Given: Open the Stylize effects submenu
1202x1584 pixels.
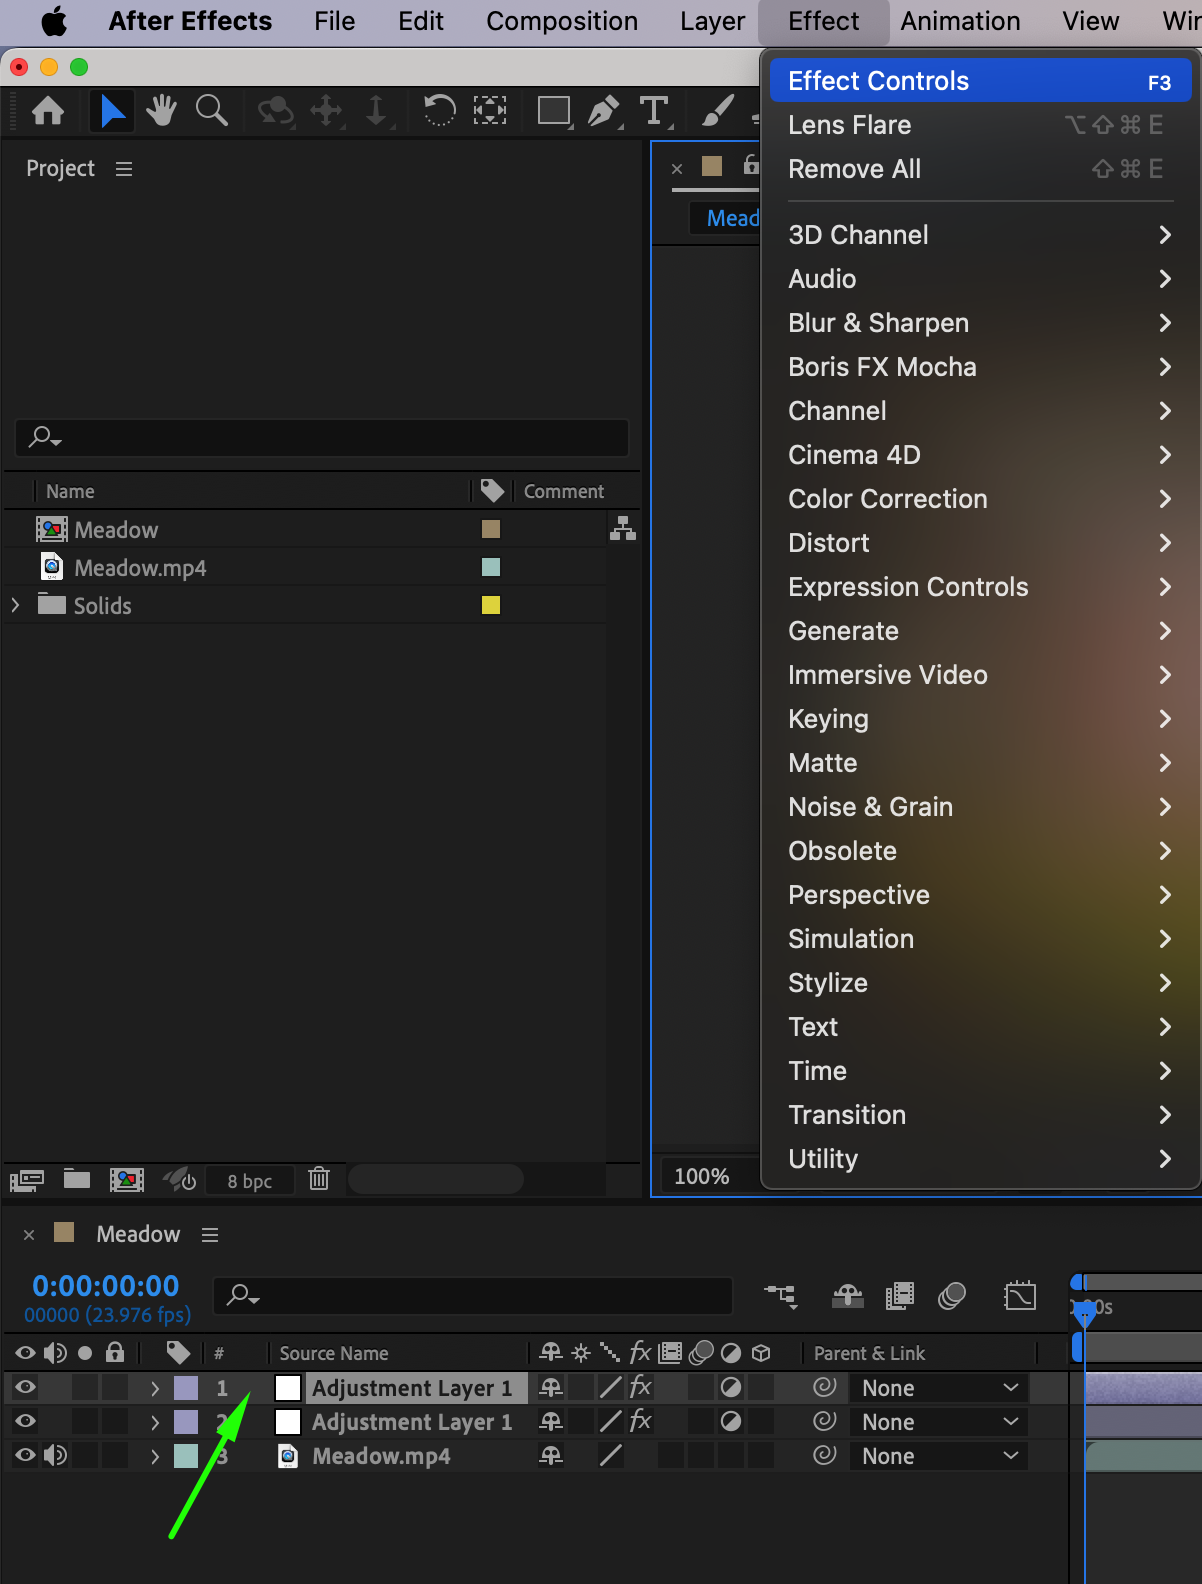Looking at the screenshot, I should tap(980, 983).
